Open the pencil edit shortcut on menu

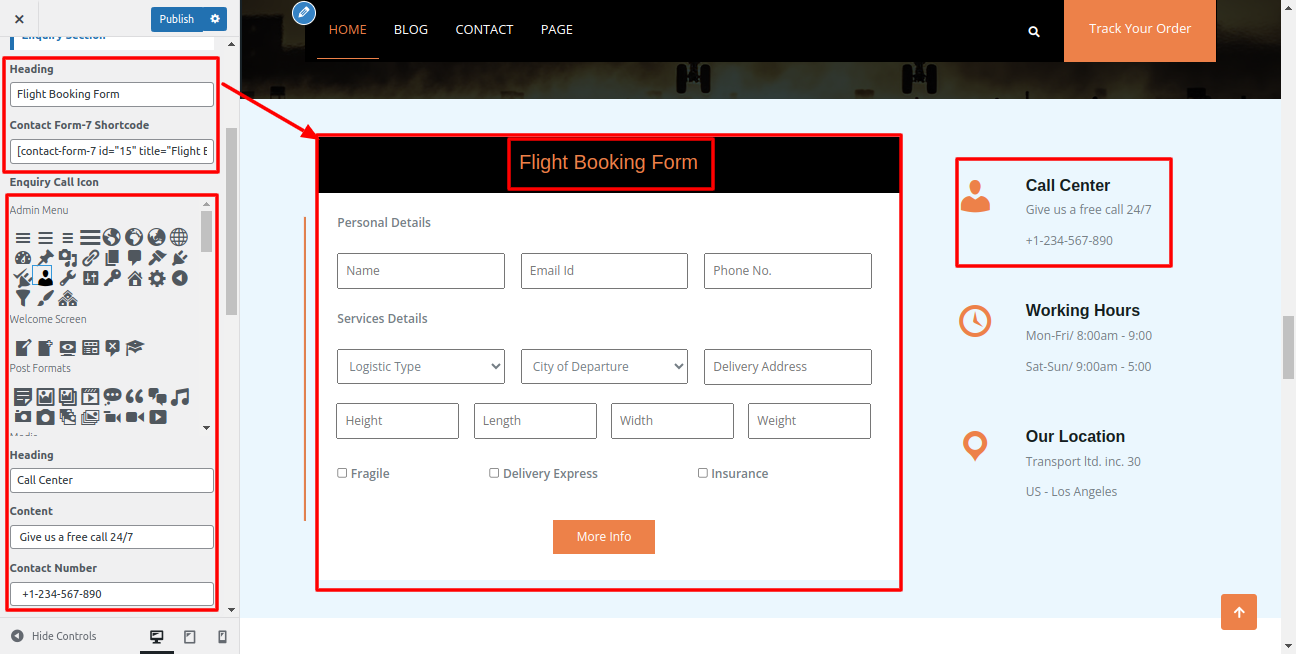click(x=304, y=13)
